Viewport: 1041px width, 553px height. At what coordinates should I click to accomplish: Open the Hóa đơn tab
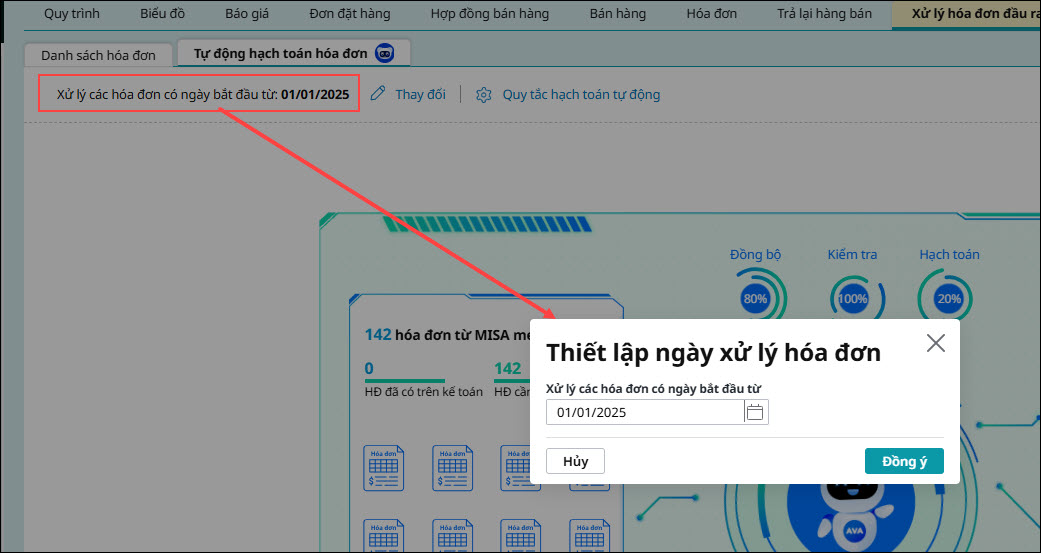click(712, 14)
